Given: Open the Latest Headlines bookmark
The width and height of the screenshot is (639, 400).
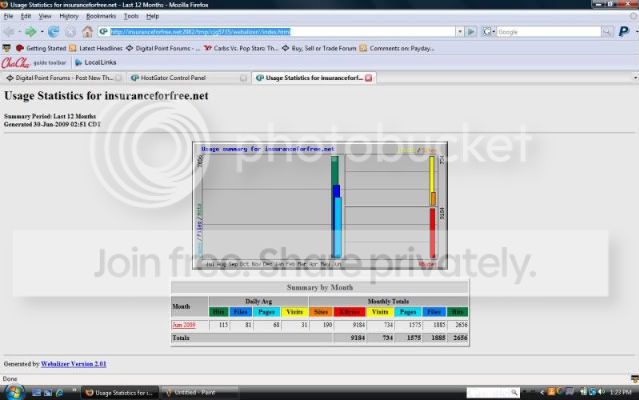Looking at the screenshot, I should pyautogui.click(x=96, y=48).
